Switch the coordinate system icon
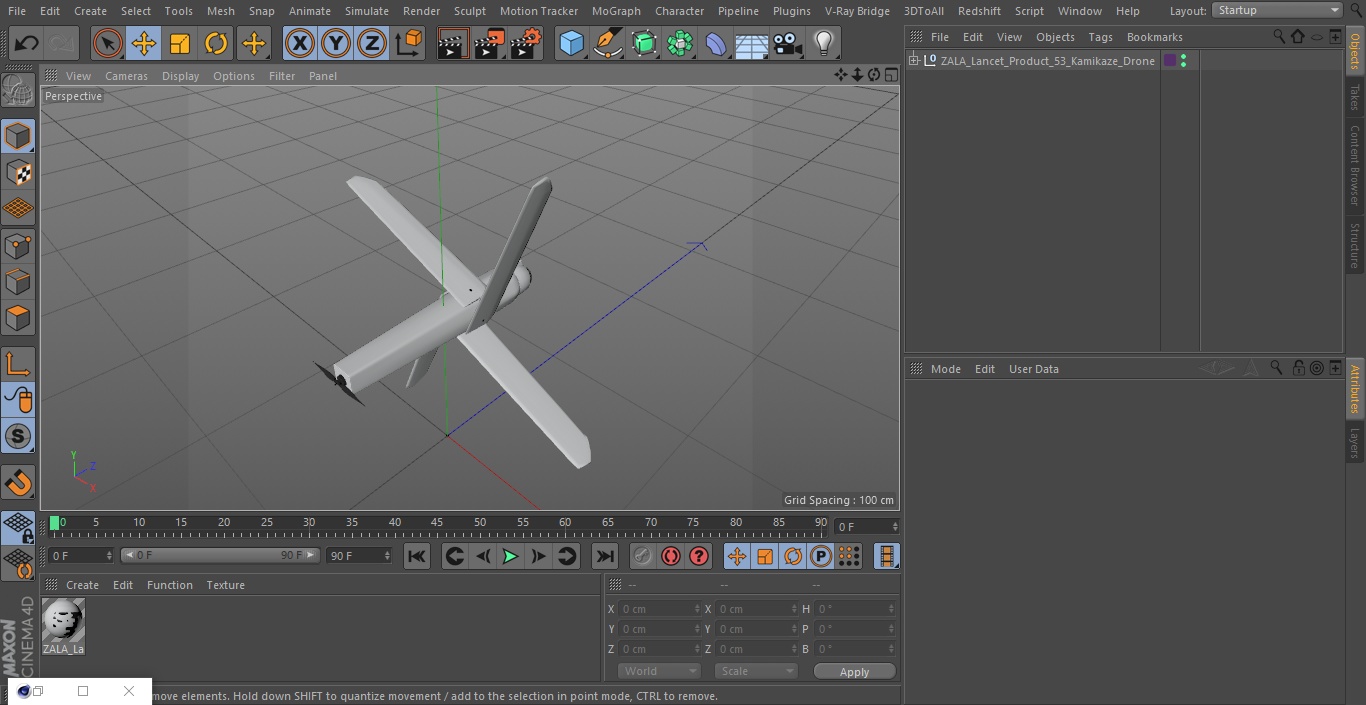This screenshot has width=1366, height=705. pos(409,43)
